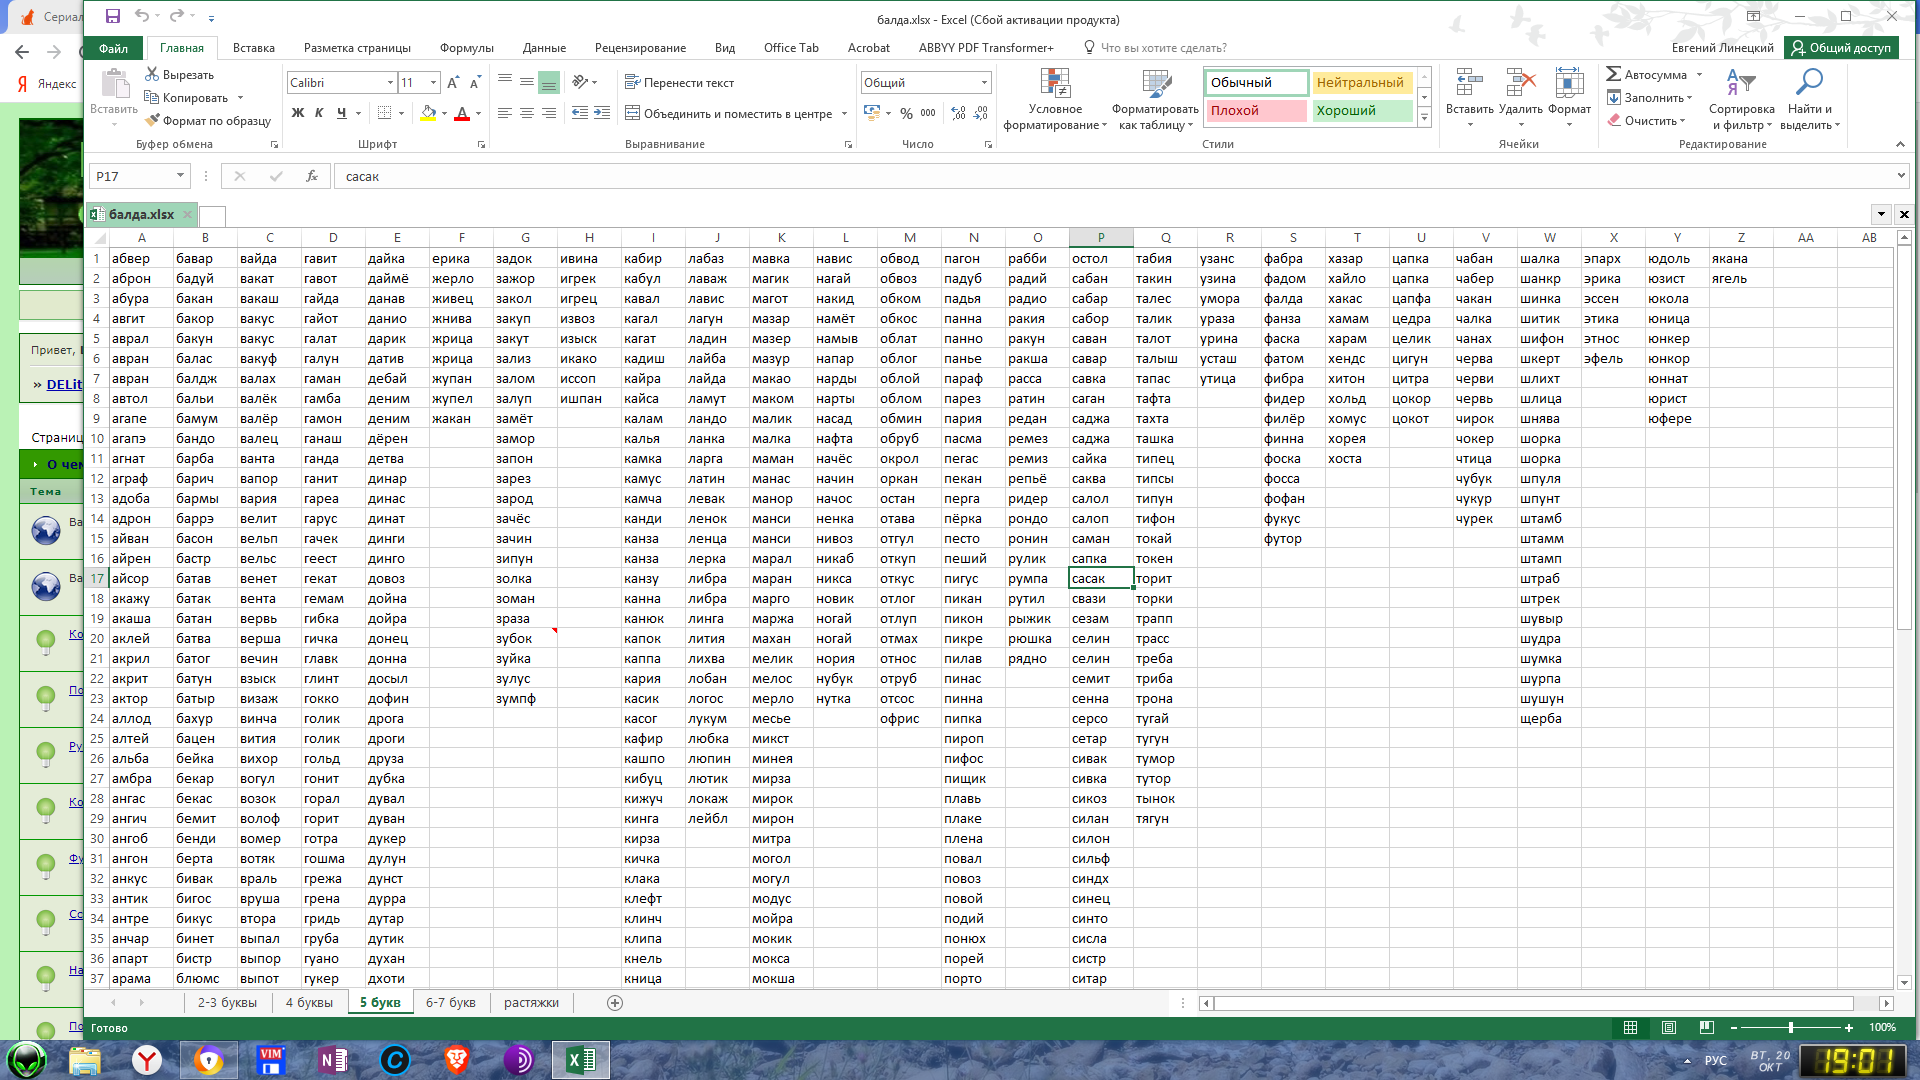The height and width of the screenshot is (1080, 1920).
Task: Select the Плохой cell style
Action: (x=1256, y=111)
